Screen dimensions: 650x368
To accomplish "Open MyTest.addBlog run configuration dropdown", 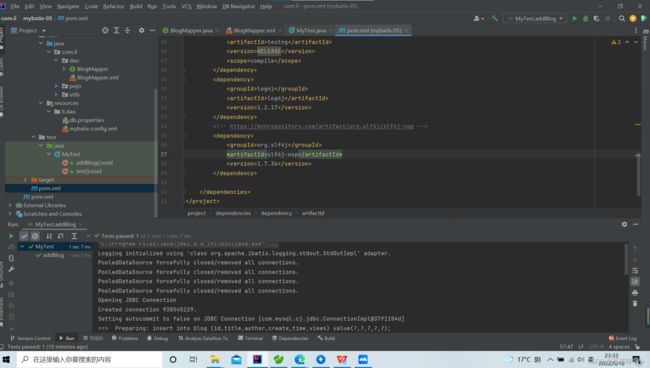I will coord(534,19).
